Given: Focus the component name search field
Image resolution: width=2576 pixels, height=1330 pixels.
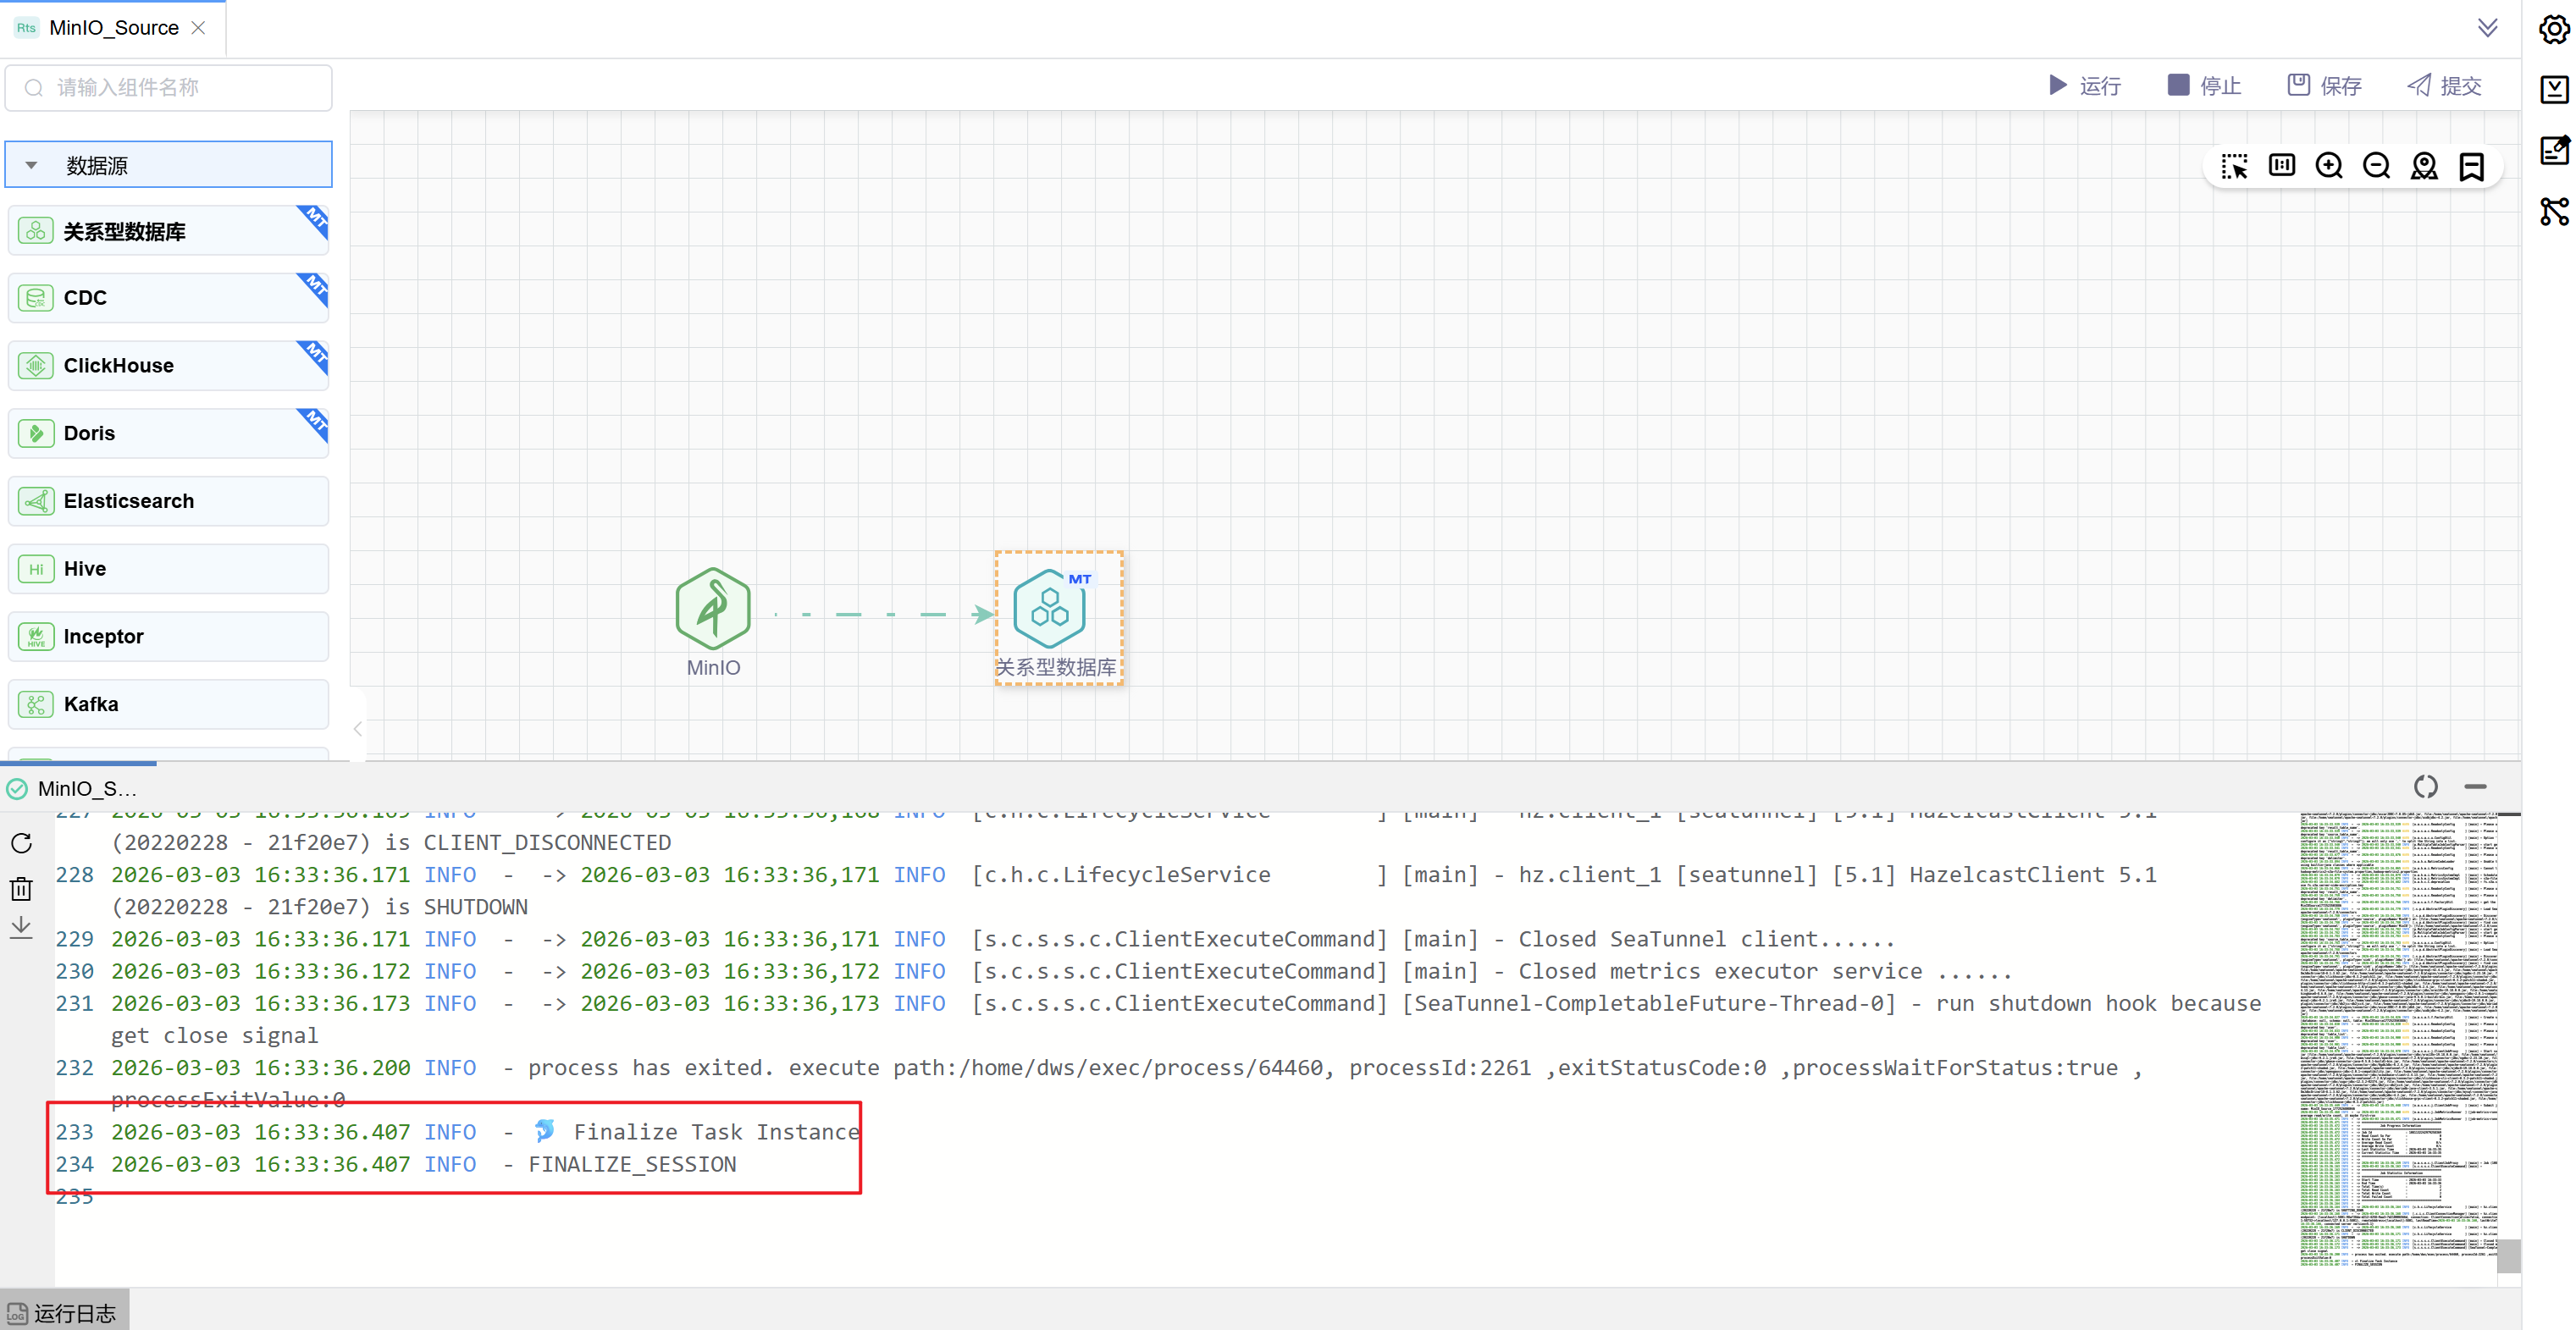Looking at the screenshot, I should 180,88.
